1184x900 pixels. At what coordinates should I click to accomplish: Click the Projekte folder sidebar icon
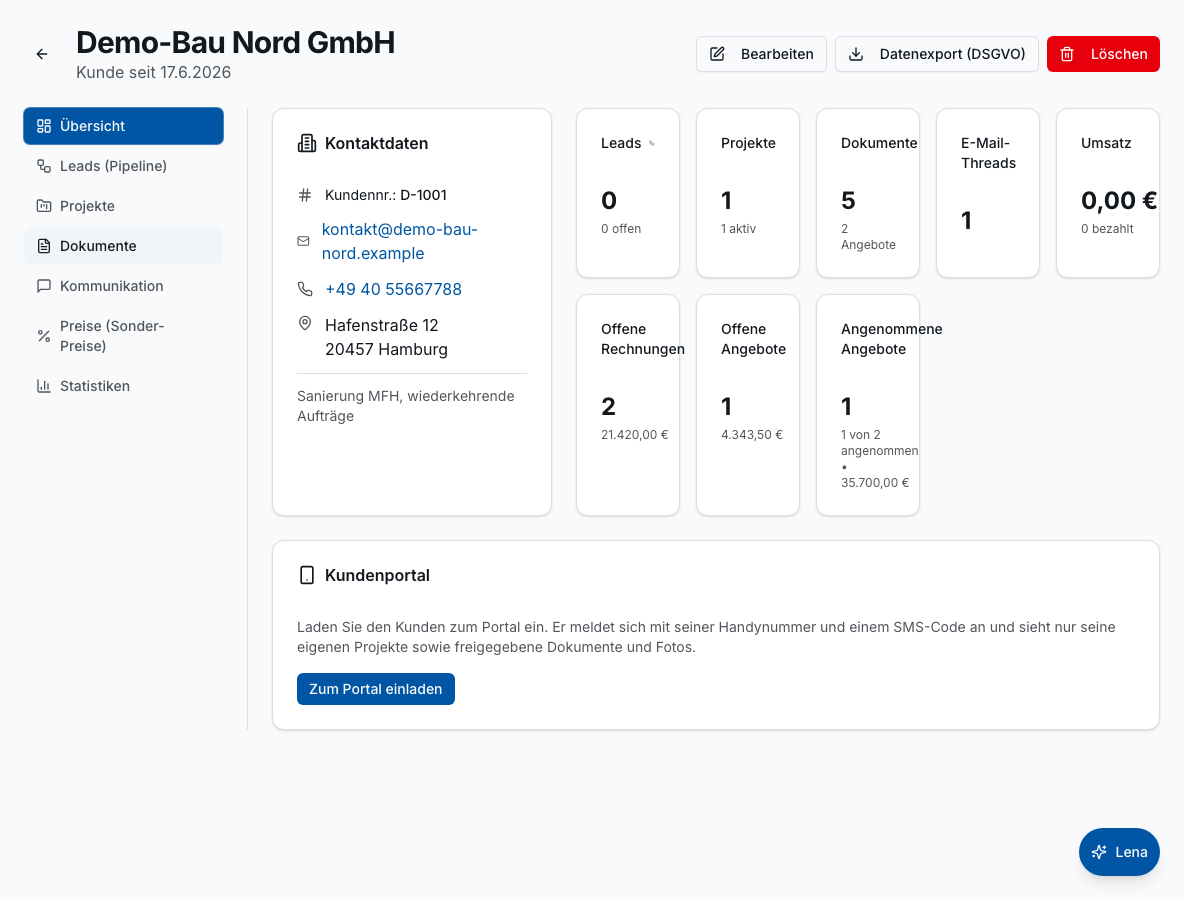[x=44, y=206]
